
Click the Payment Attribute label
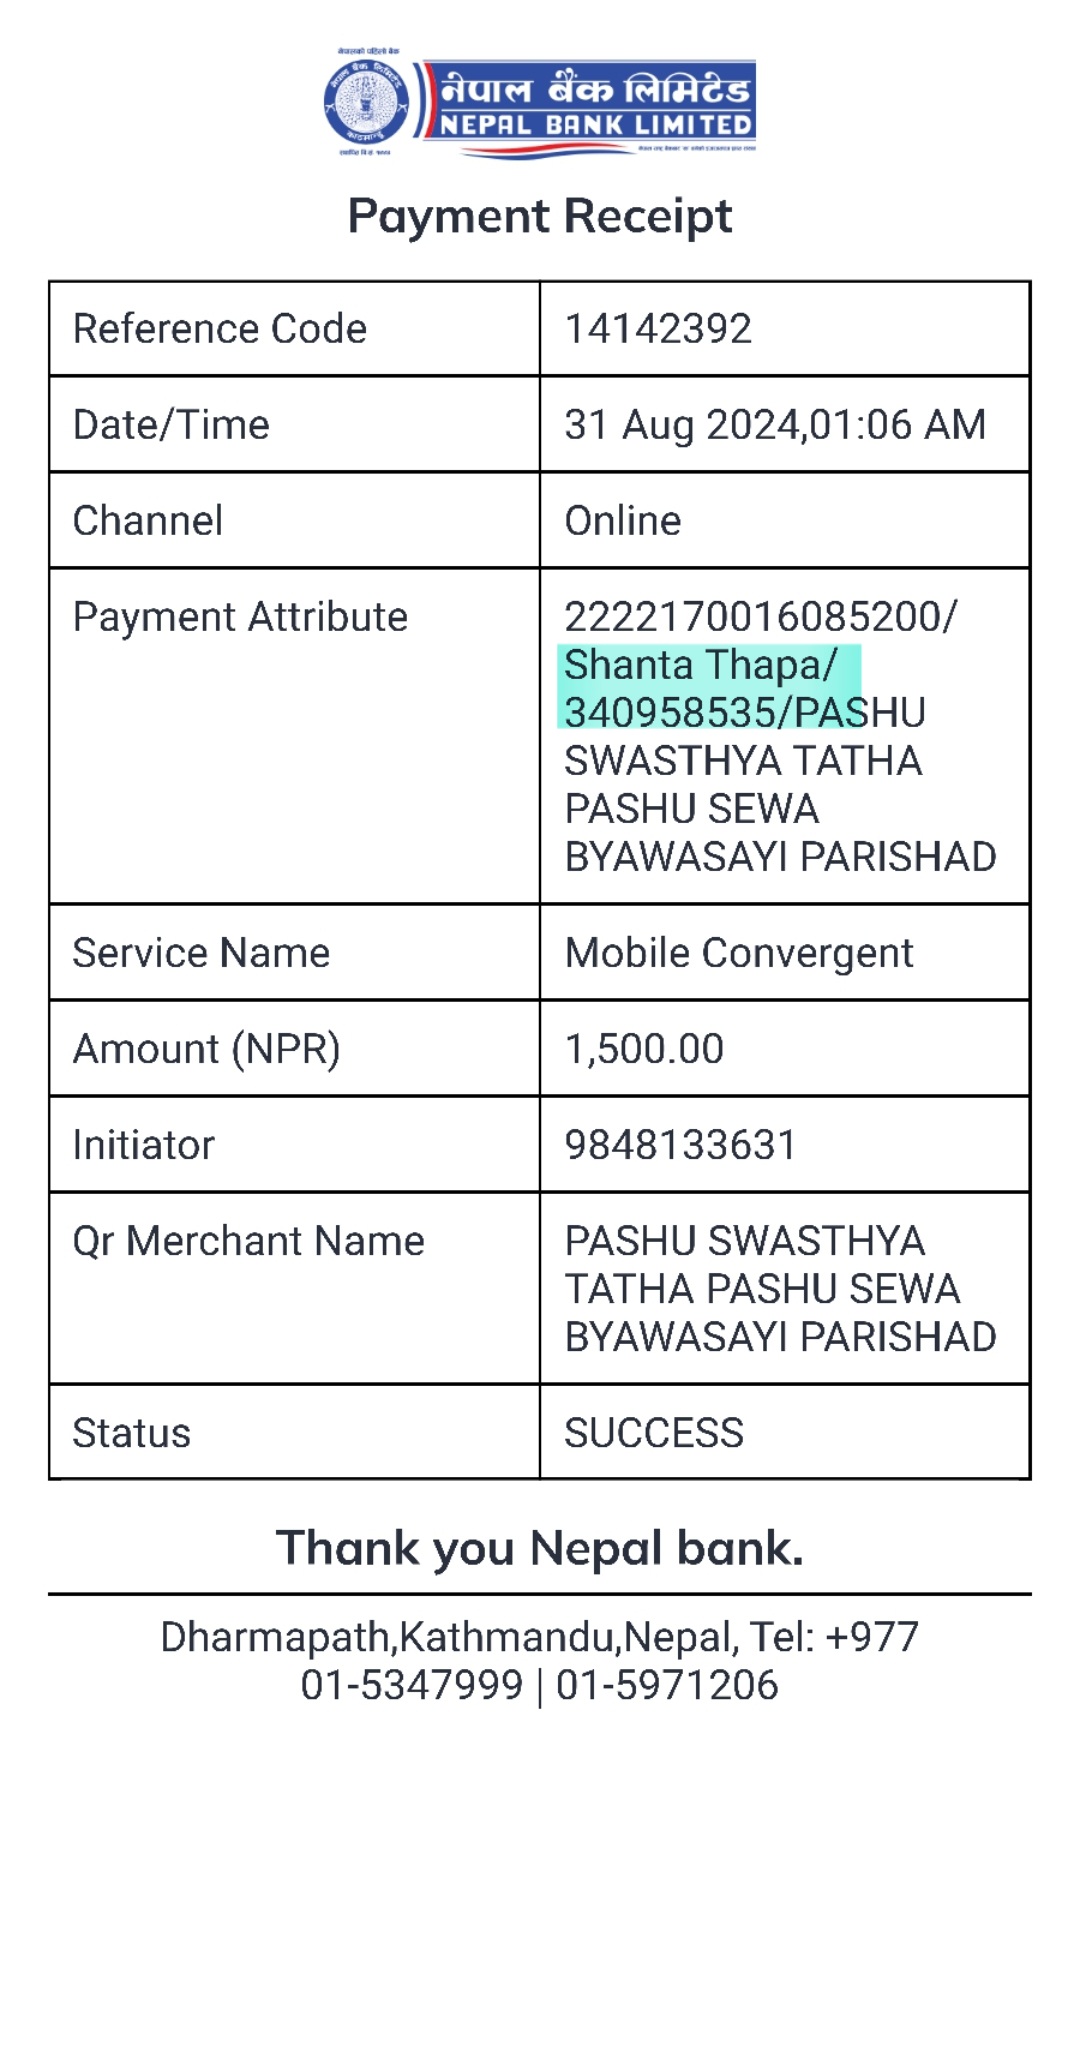pyautogui.click(x=240, y=617)
